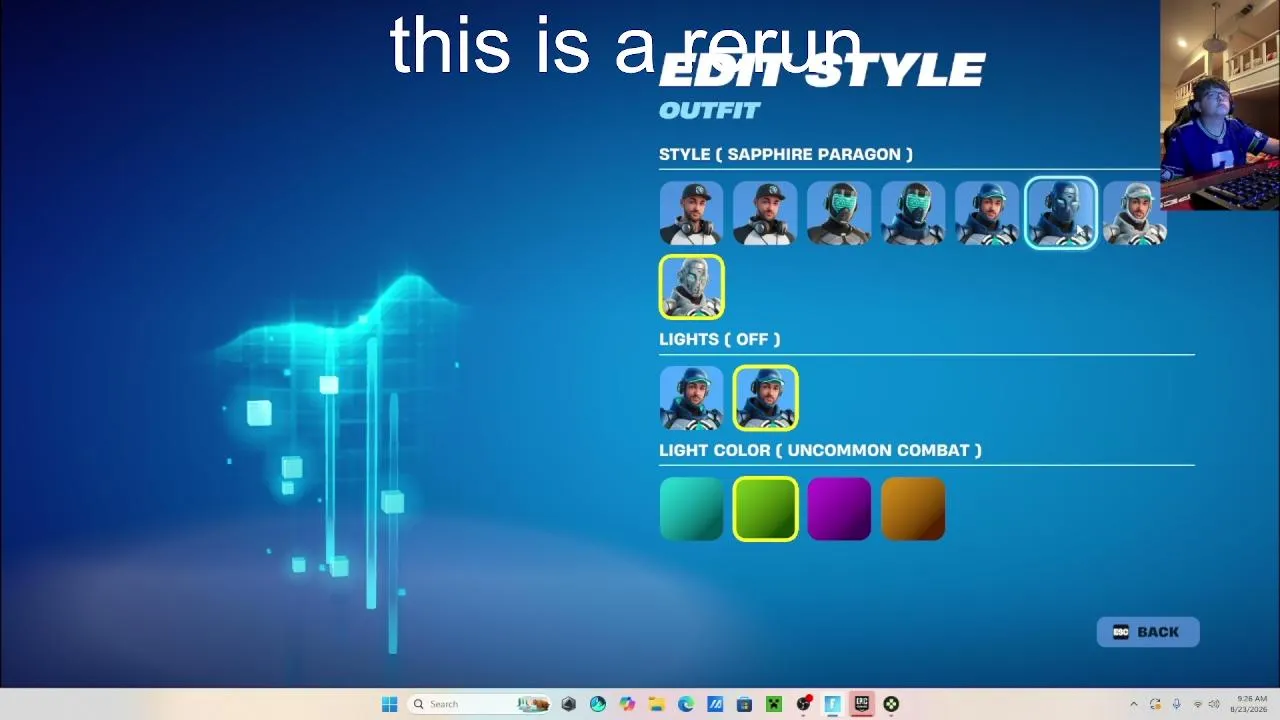The width and height of the screenshot is (1280, 720).
Task: Open Wi-Fi network settings in tray
Action: coord(1198,704)
